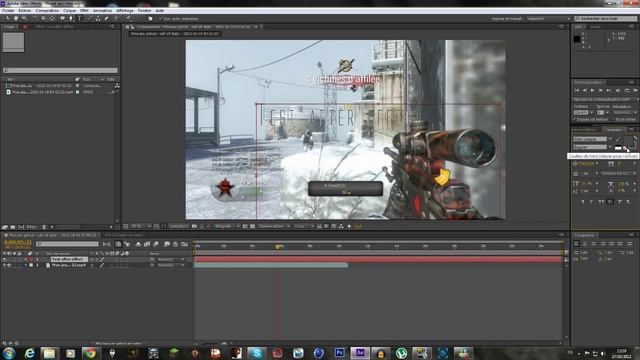
Task: Switch to the Paragraphe panel tab
Action: 584,235
